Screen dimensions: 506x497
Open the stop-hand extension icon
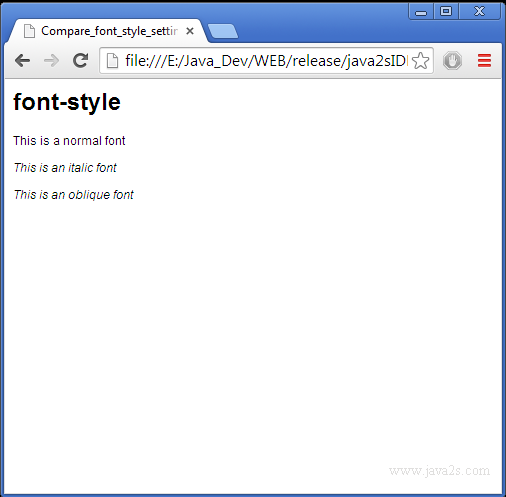click(452, 61)
